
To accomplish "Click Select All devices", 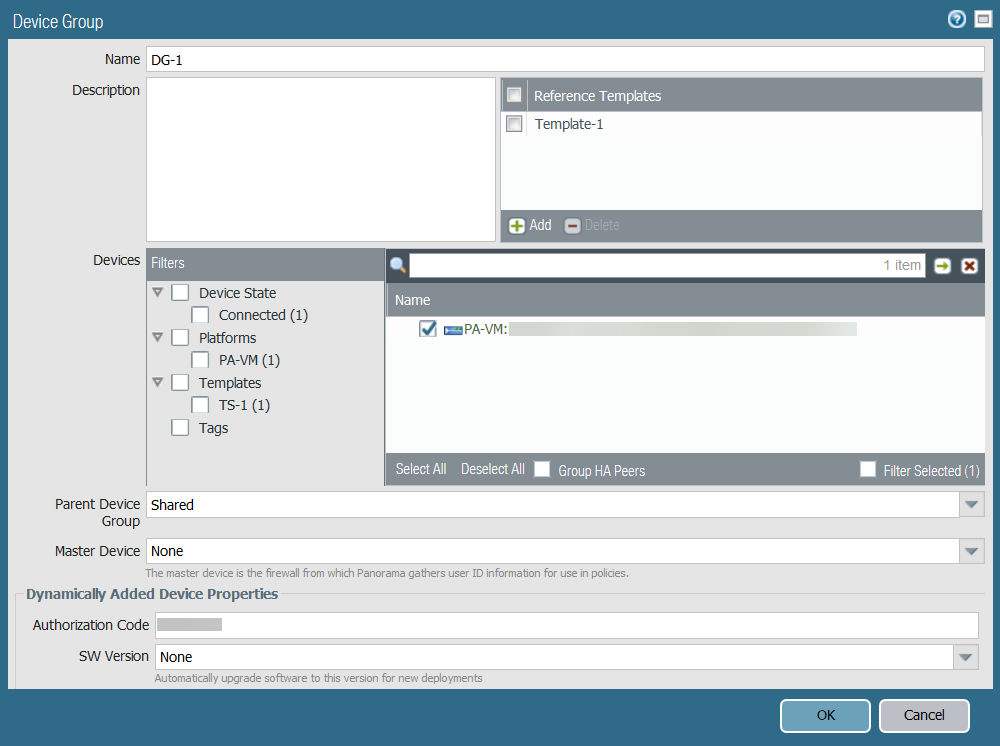I will [421, 469].
